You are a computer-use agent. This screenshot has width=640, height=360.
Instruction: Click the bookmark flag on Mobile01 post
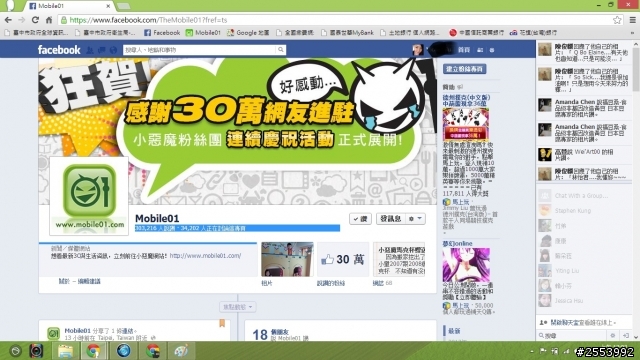(x=222, y=323)
